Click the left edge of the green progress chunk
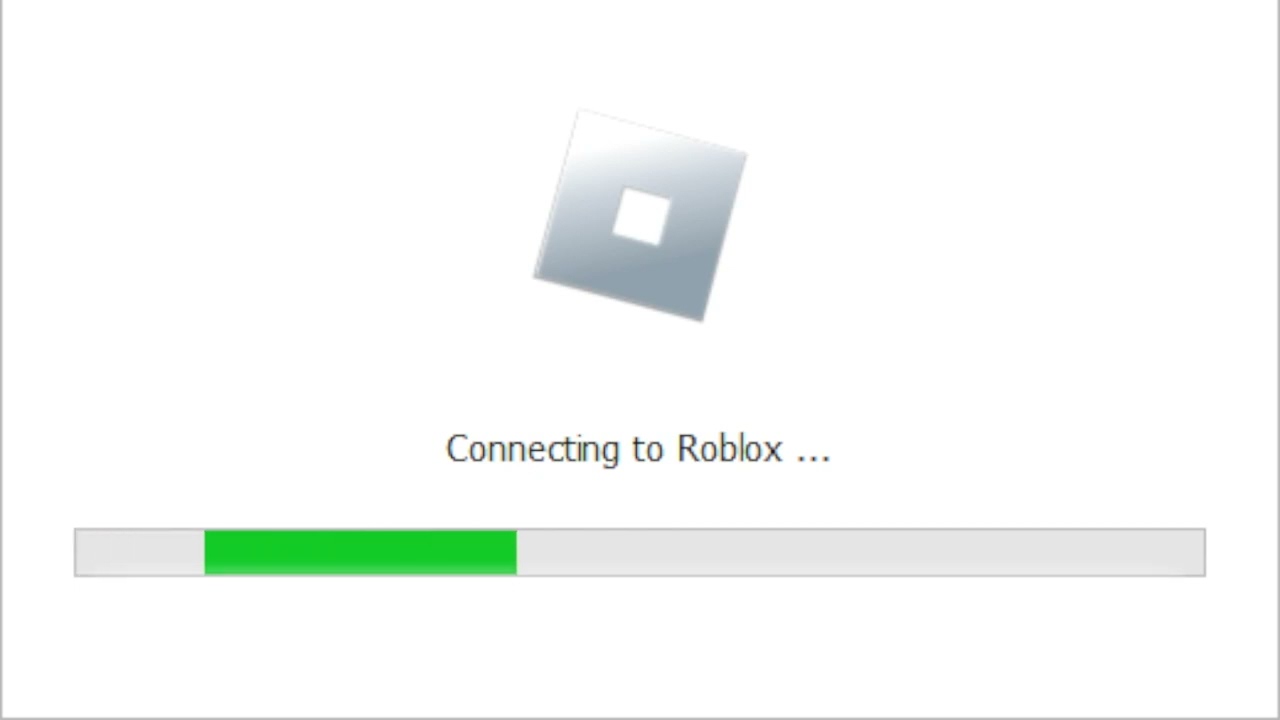The height and width of the screenshot is (720, 1280). tap(206, 552)
